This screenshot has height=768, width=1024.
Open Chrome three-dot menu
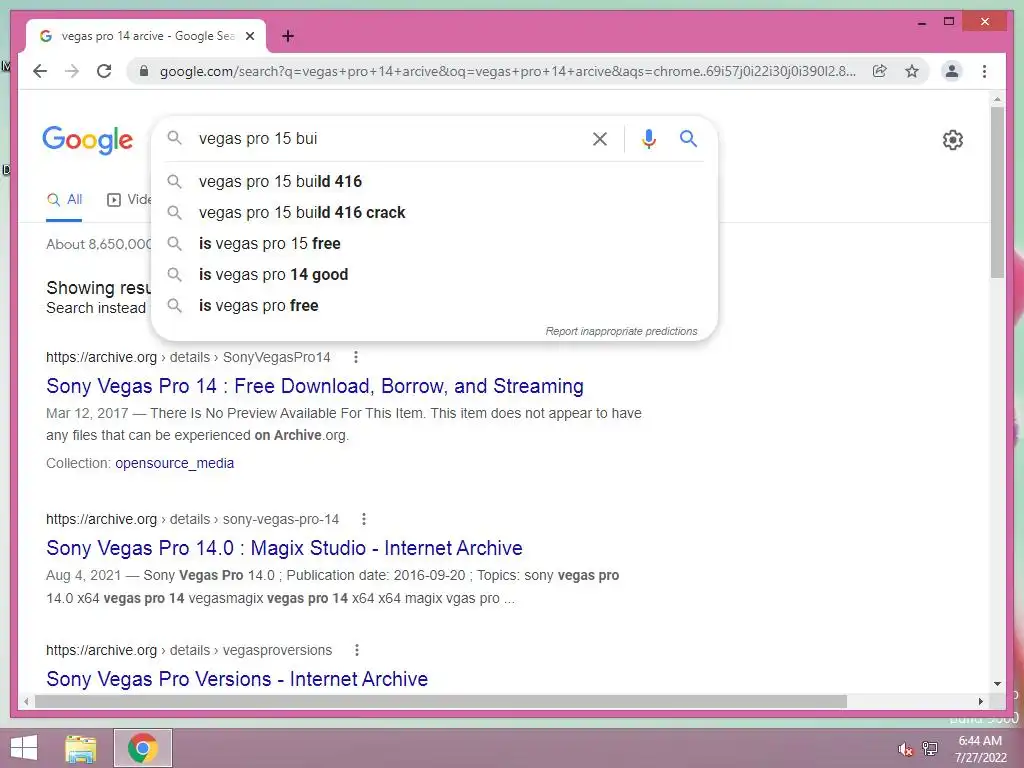tap(984, 71)
